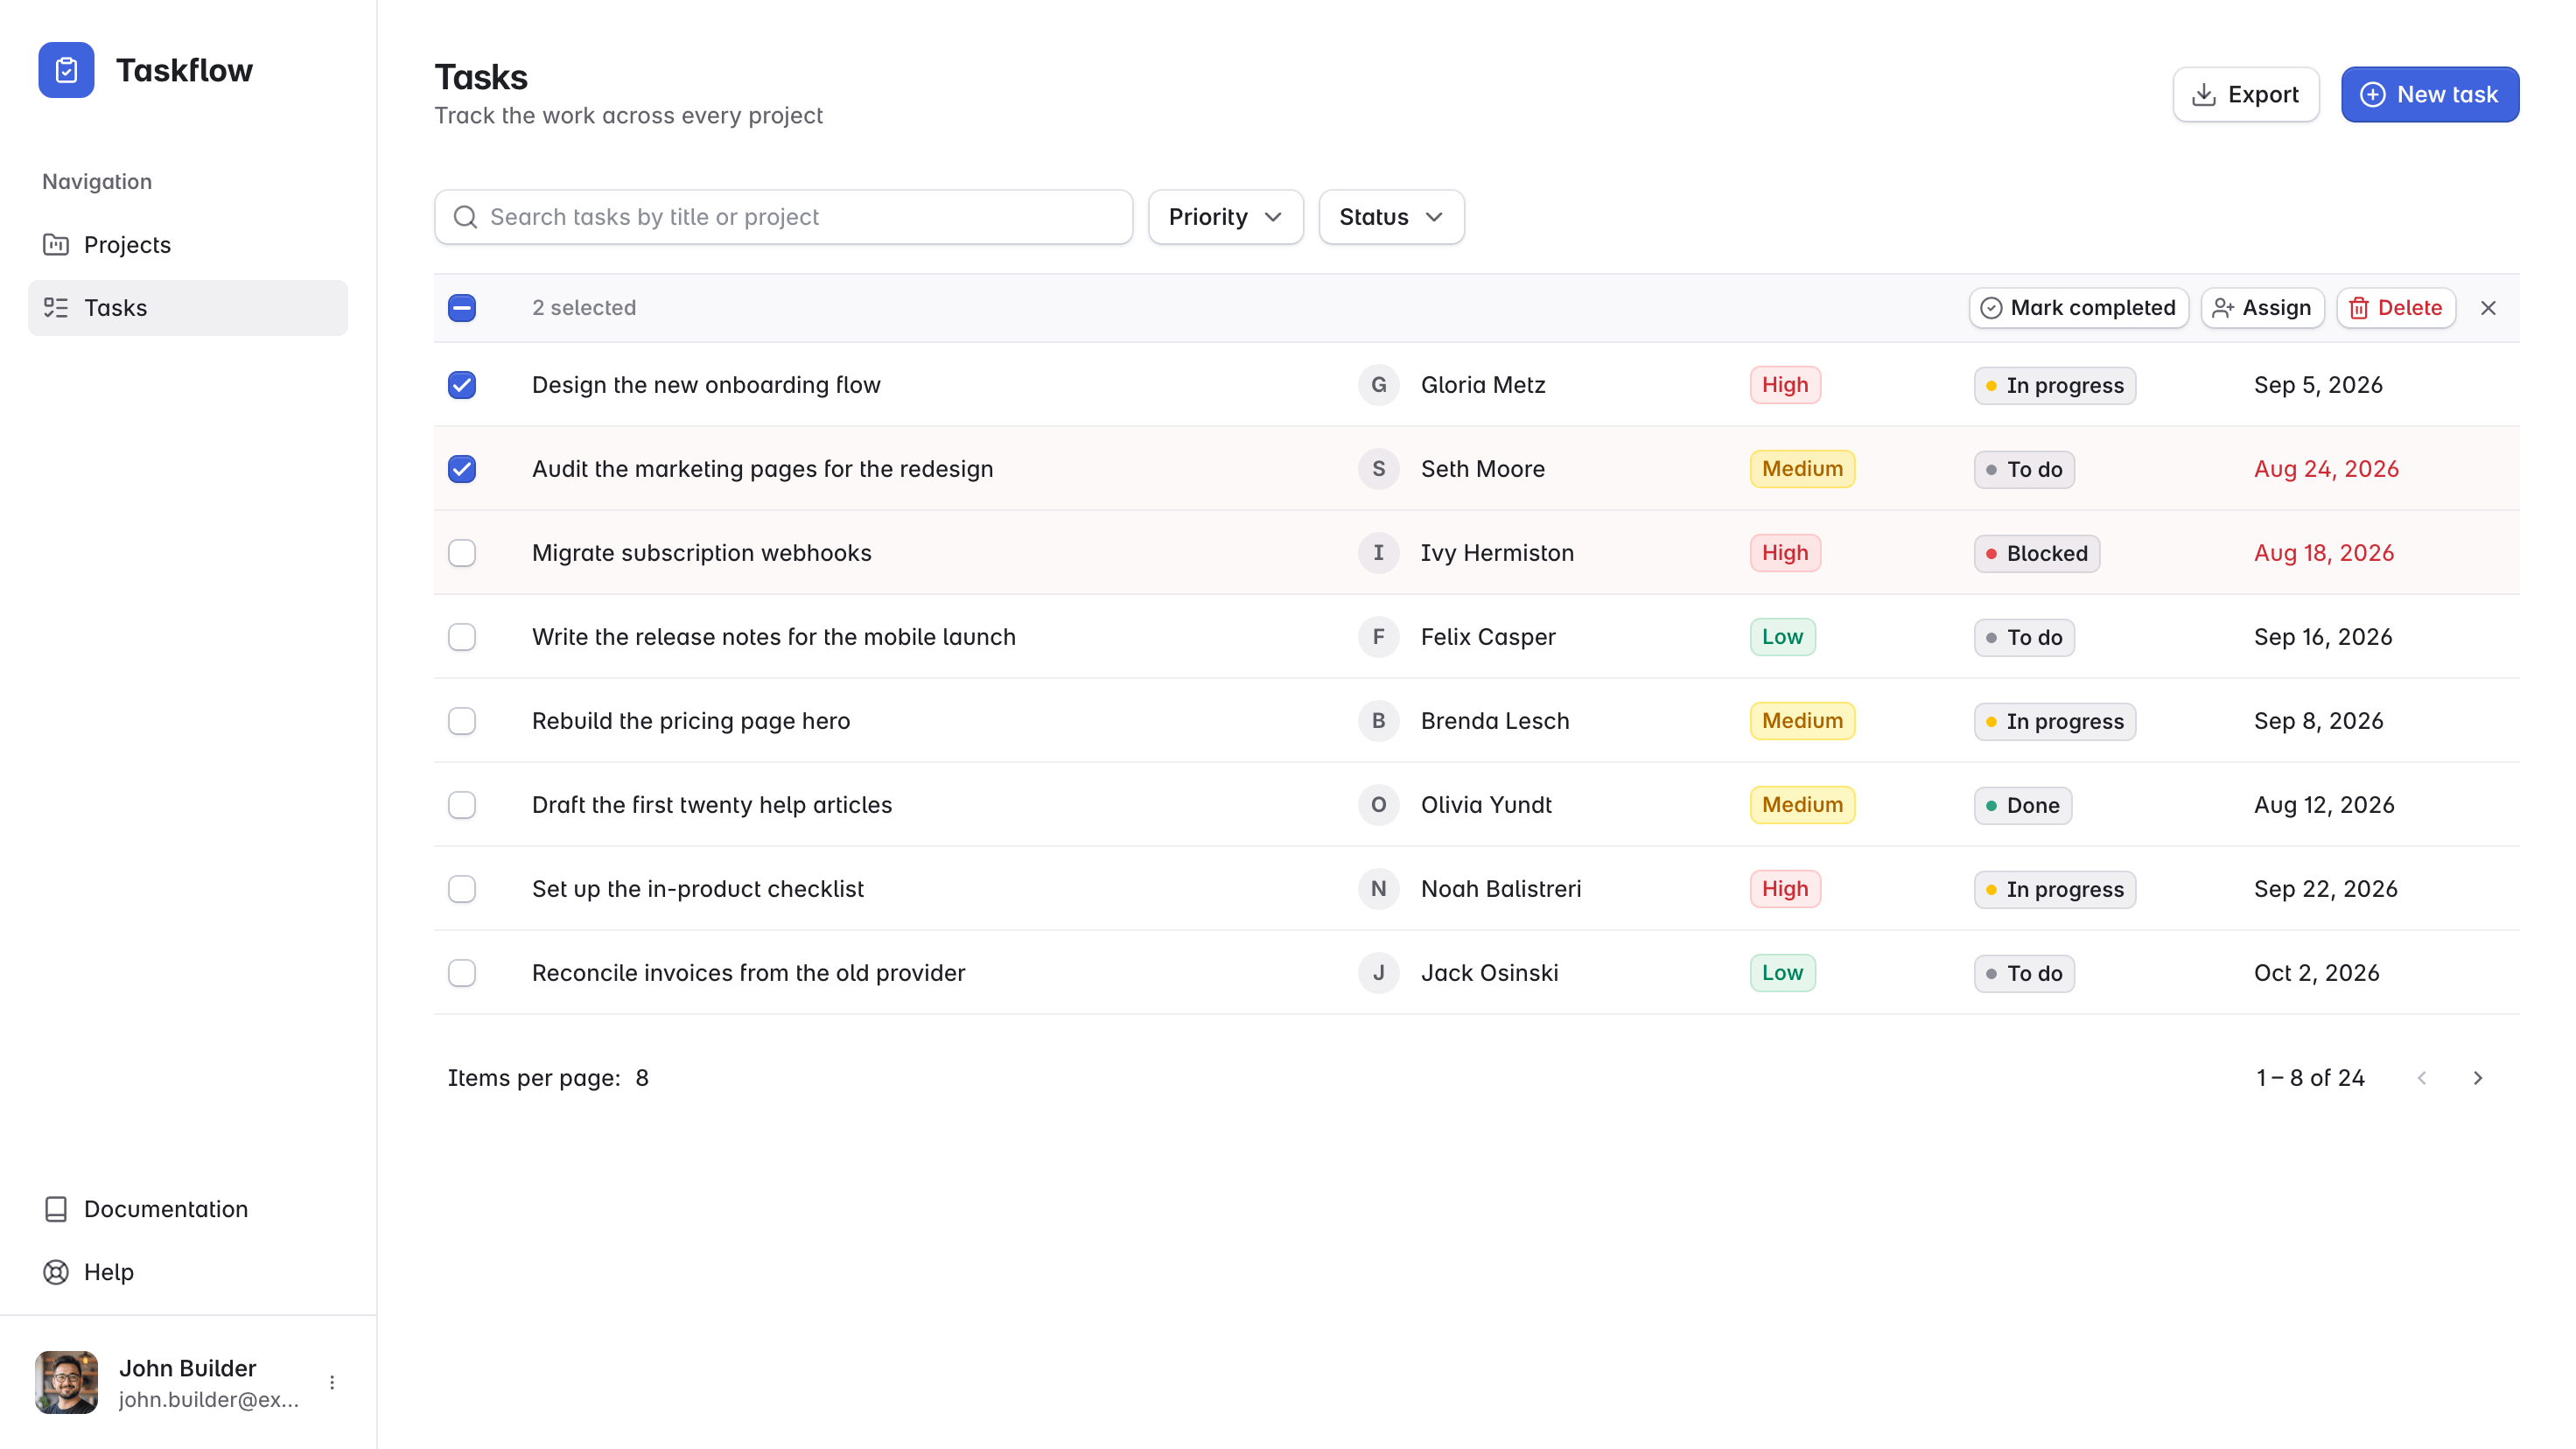Dismiss the selection bar with X icon
Screen dimensions: 2576x1449
tap(2488, 308)
